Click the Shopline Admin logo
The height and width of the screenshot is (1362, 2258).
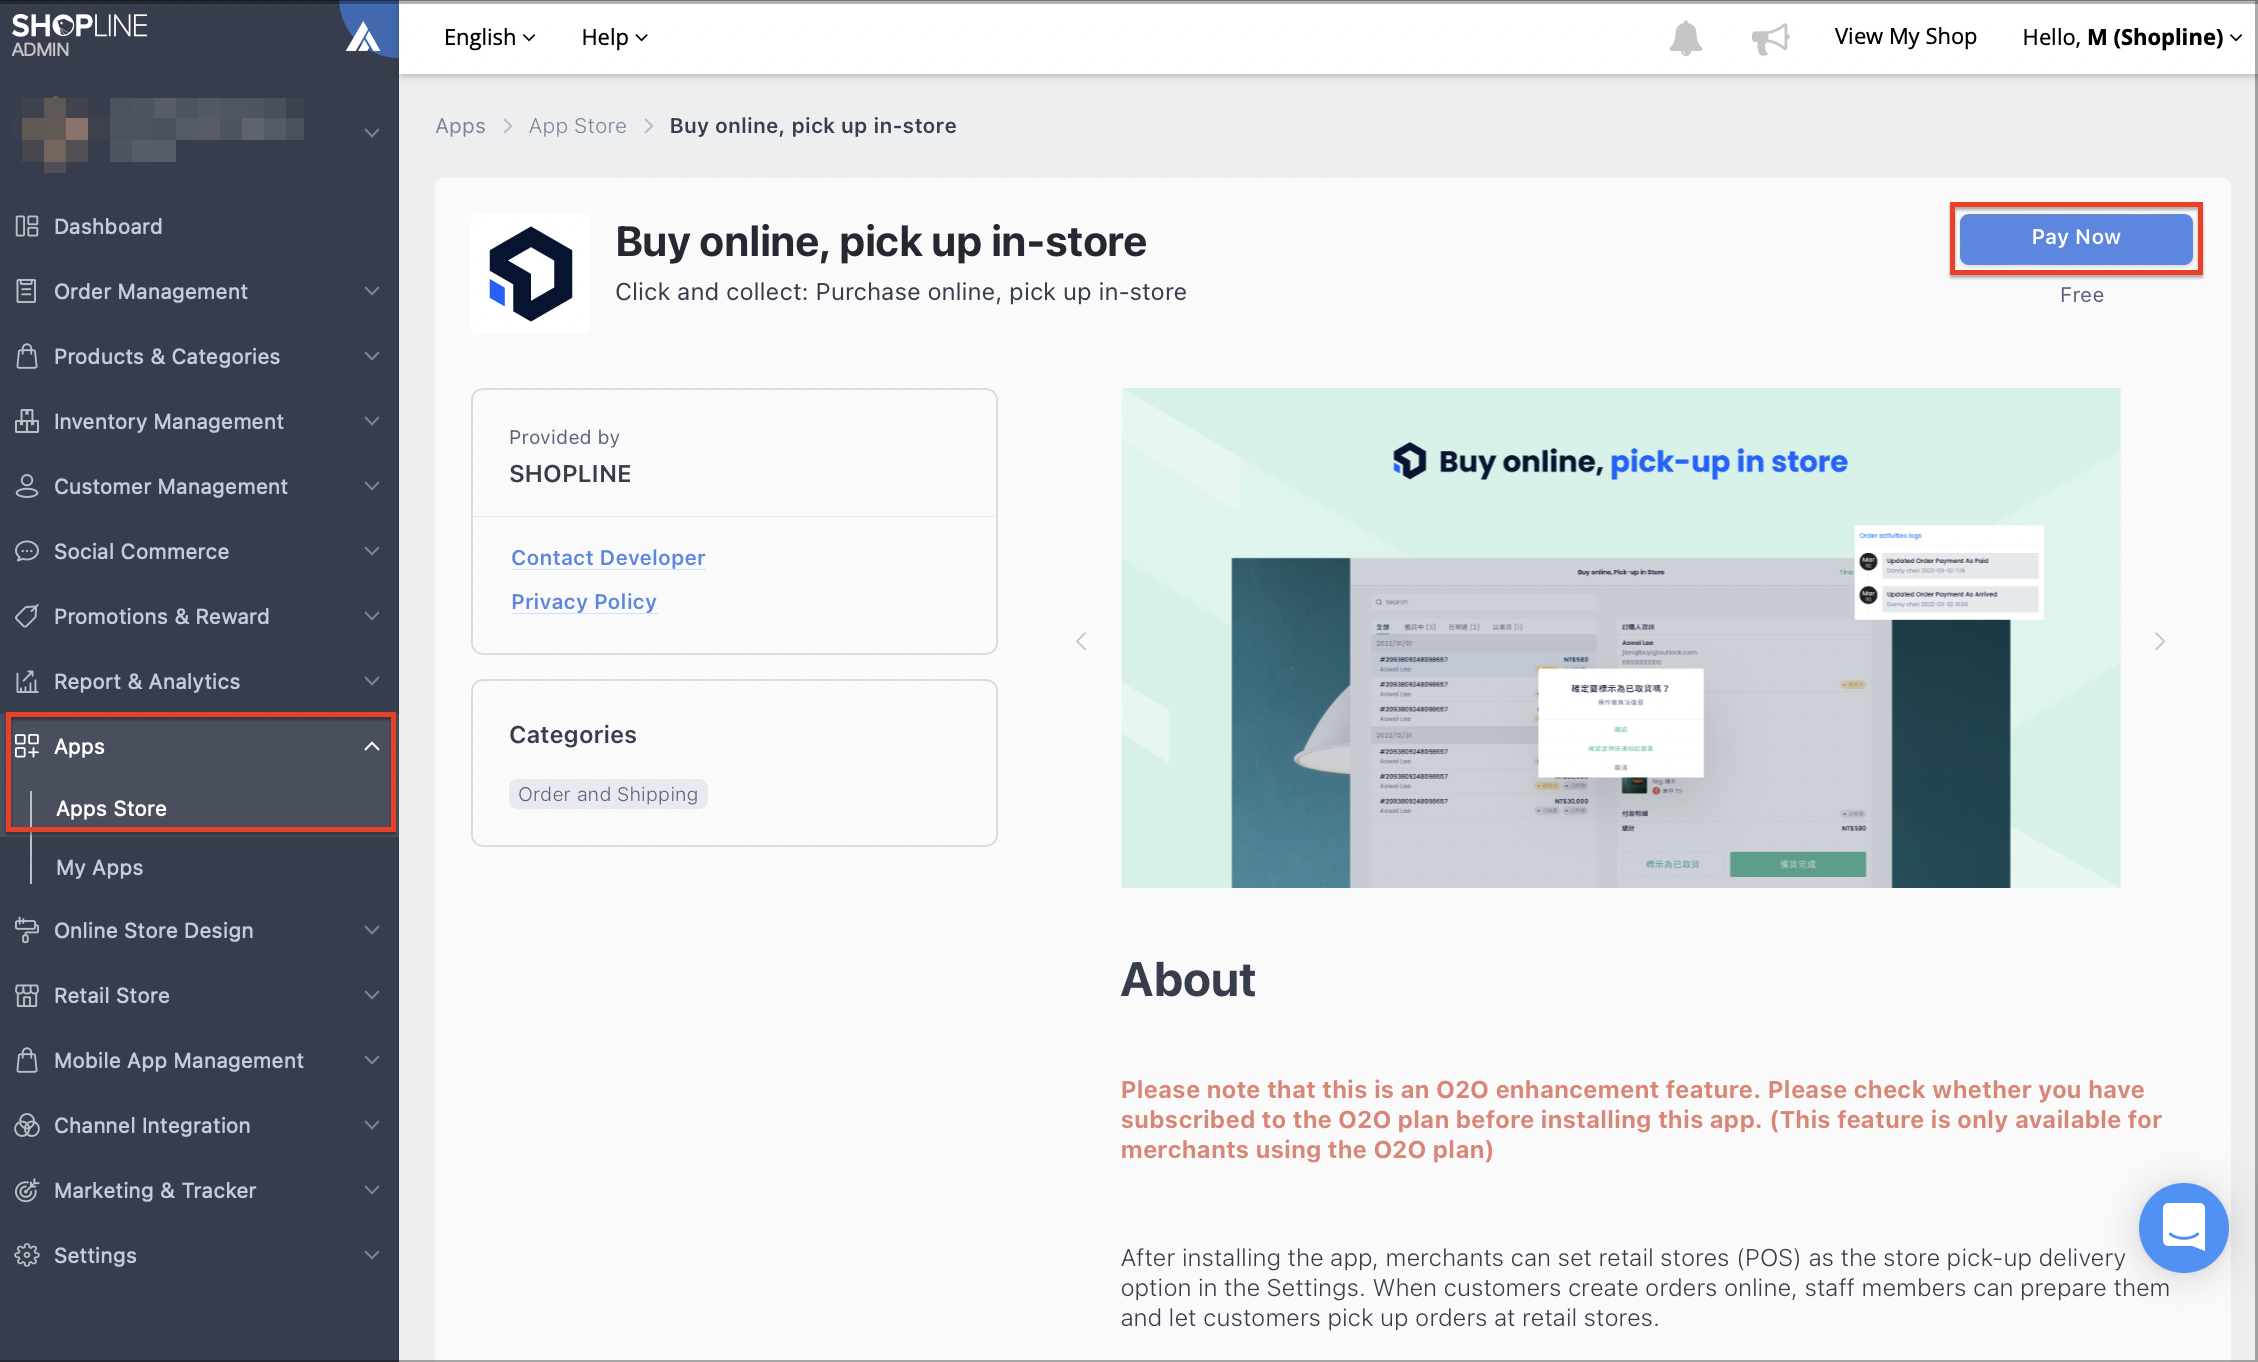(x=79, y=35)
